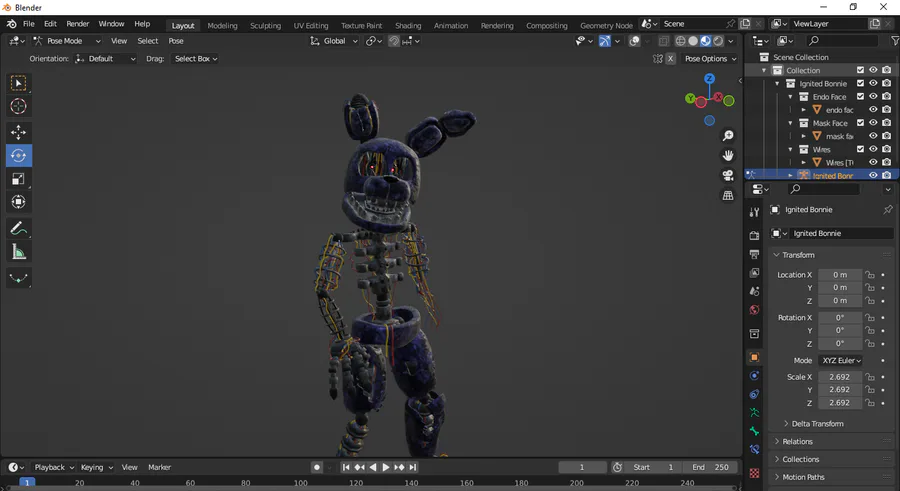Image resolution: width=900 pixels, height=491 pixels.
Task: Switch to the Shading workspace tab
Action: pos(408,25)
